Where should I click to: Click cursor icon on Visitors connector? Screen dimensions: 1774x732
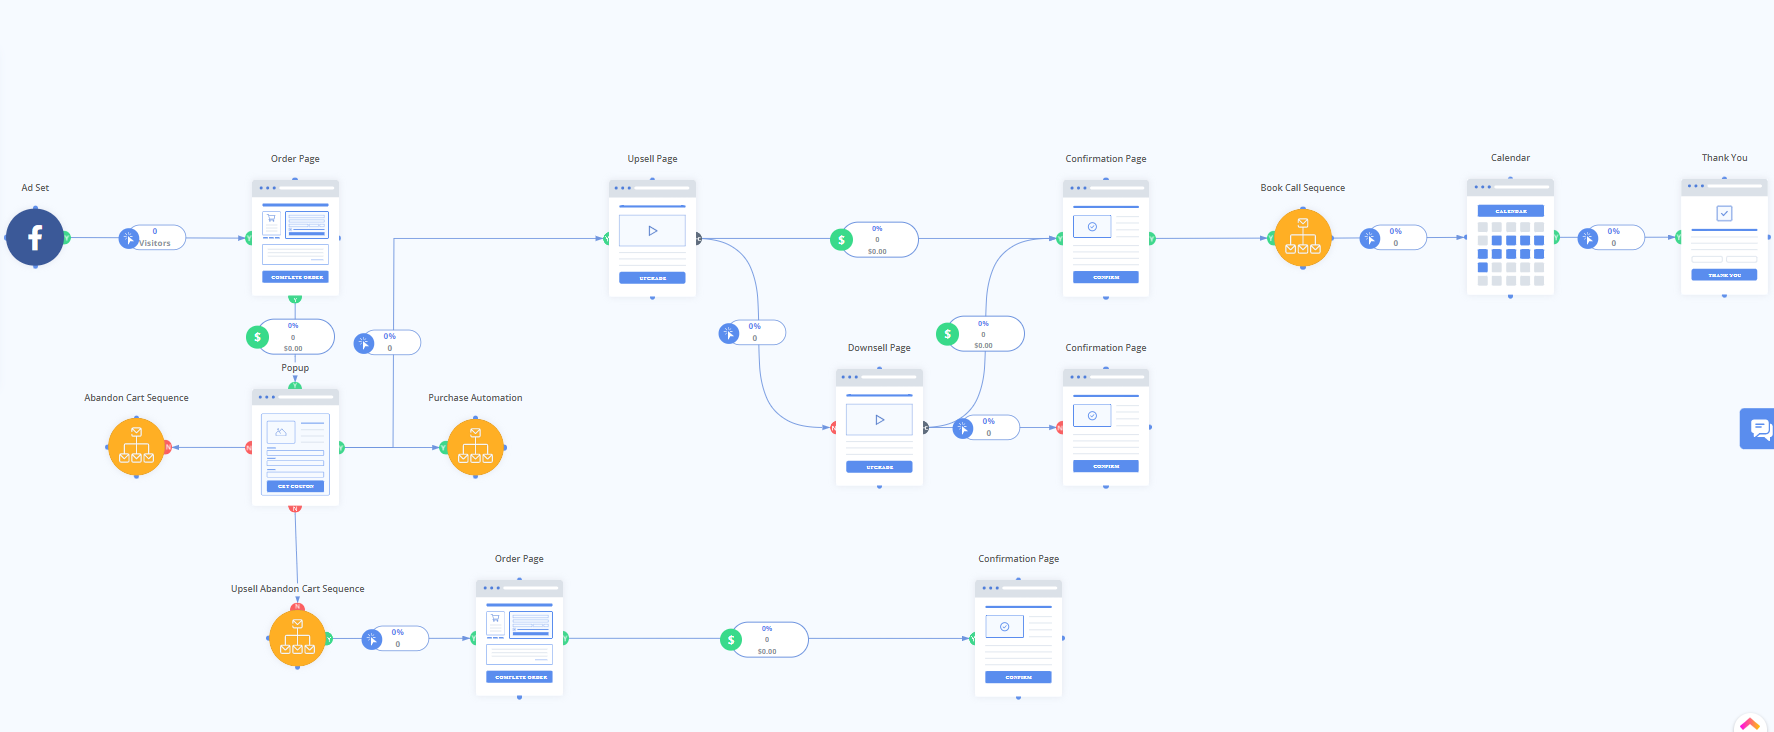pos(129,238)
